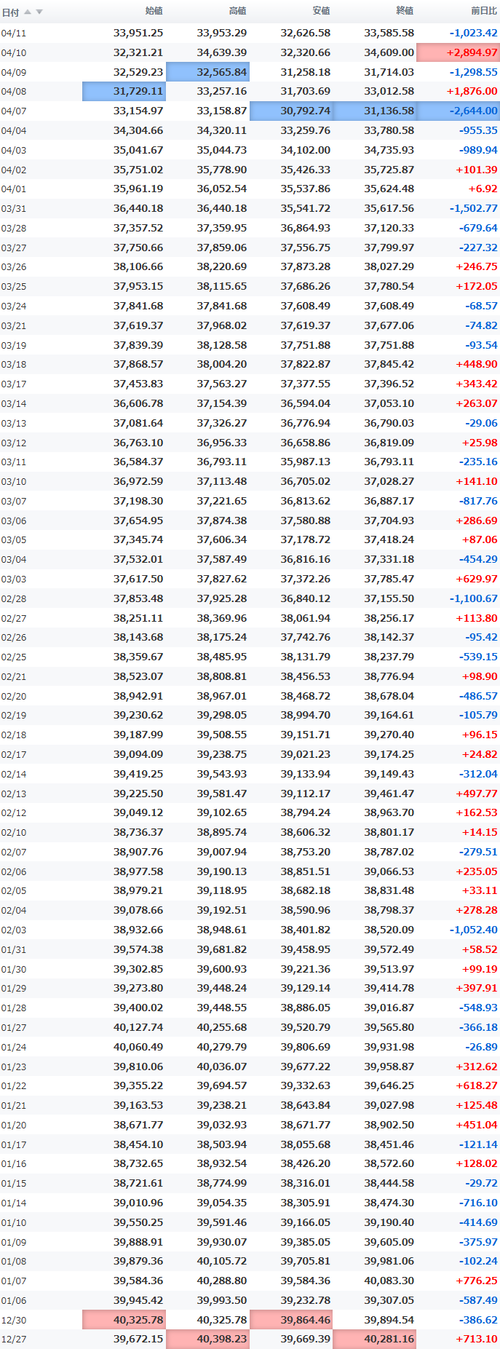Click the high value 37,968.02

[x=221, y=324]
